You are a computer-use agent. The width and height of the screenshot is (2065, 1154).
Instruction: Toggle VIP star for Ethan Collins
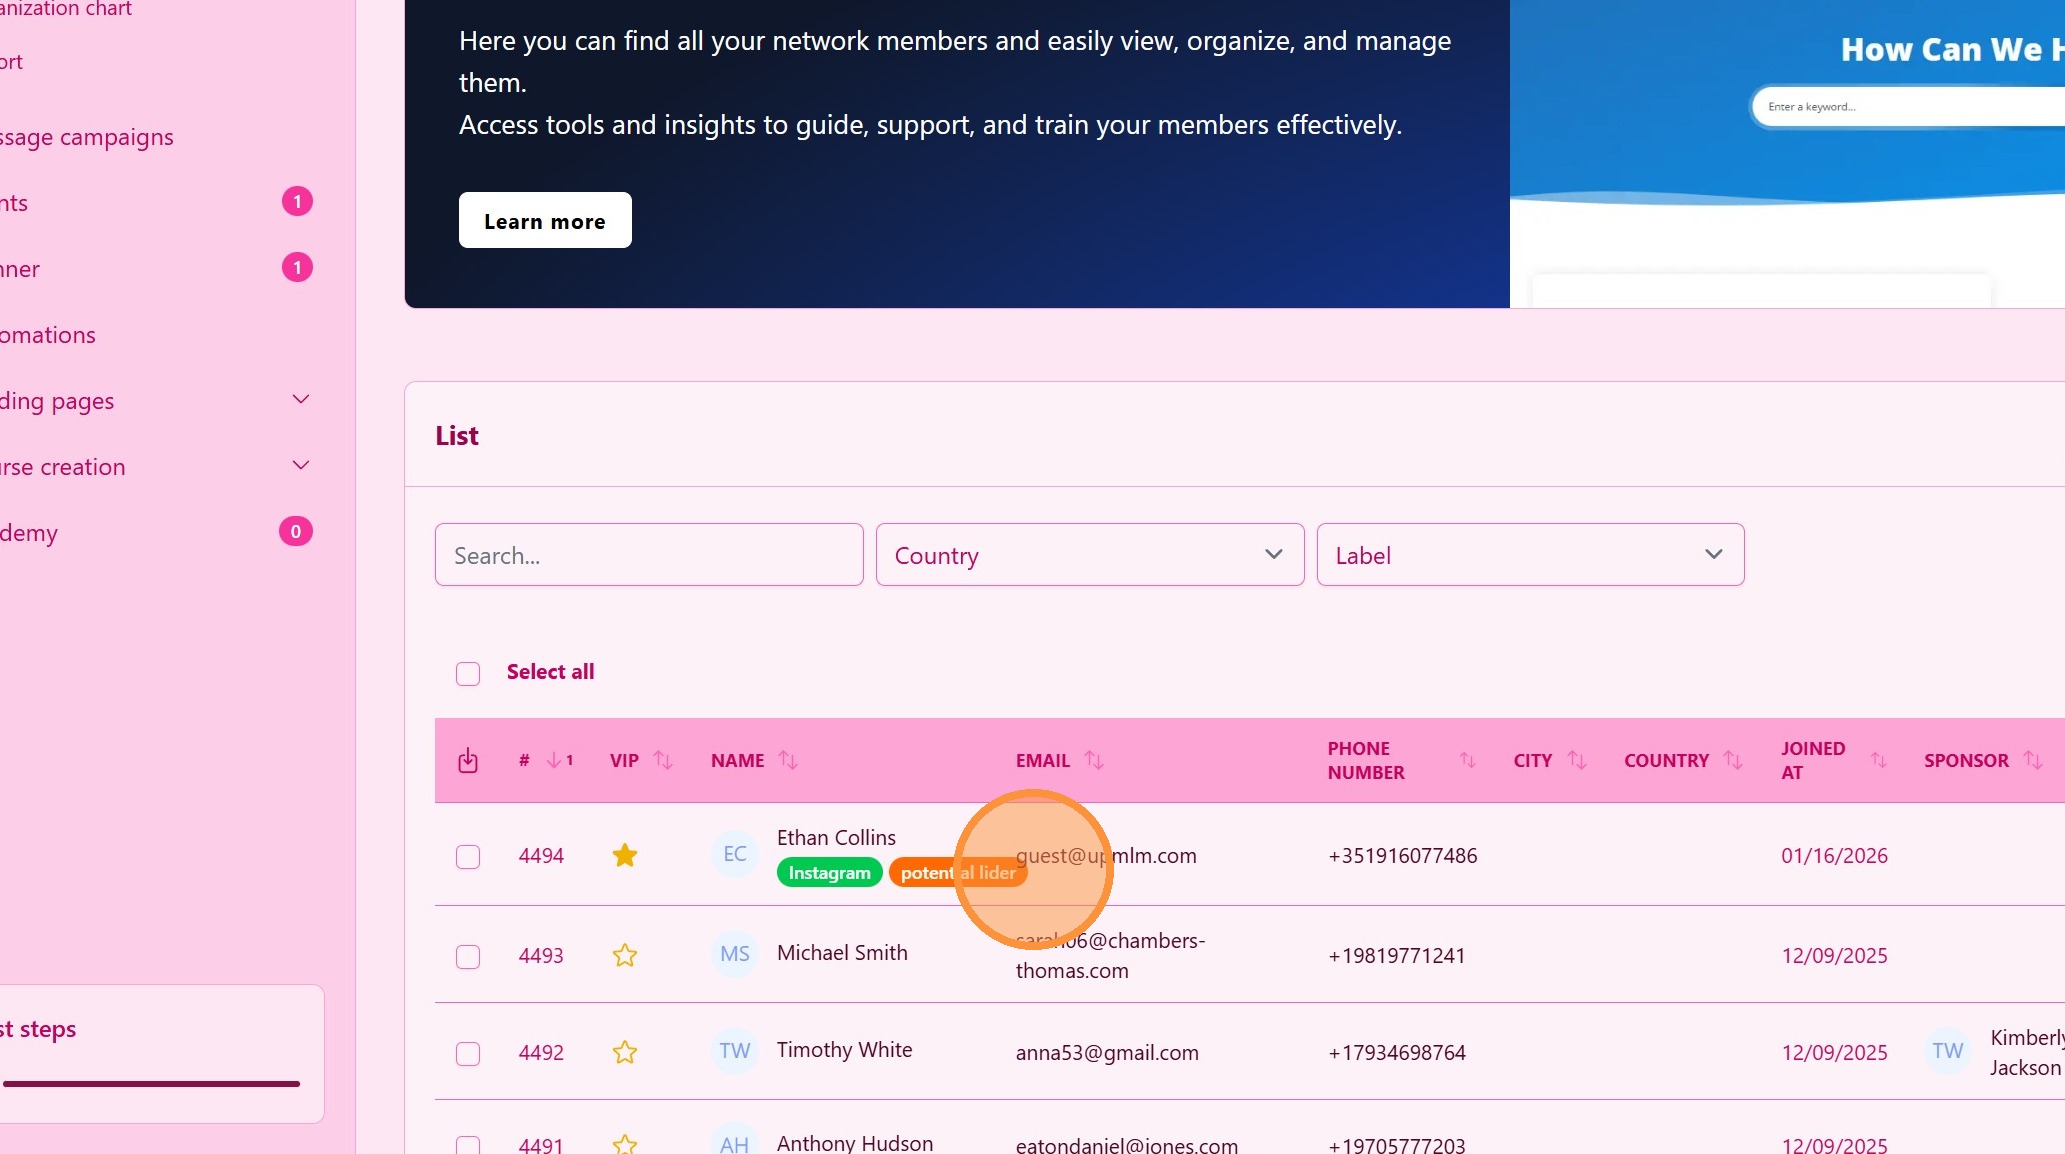[x=625, y=856]
